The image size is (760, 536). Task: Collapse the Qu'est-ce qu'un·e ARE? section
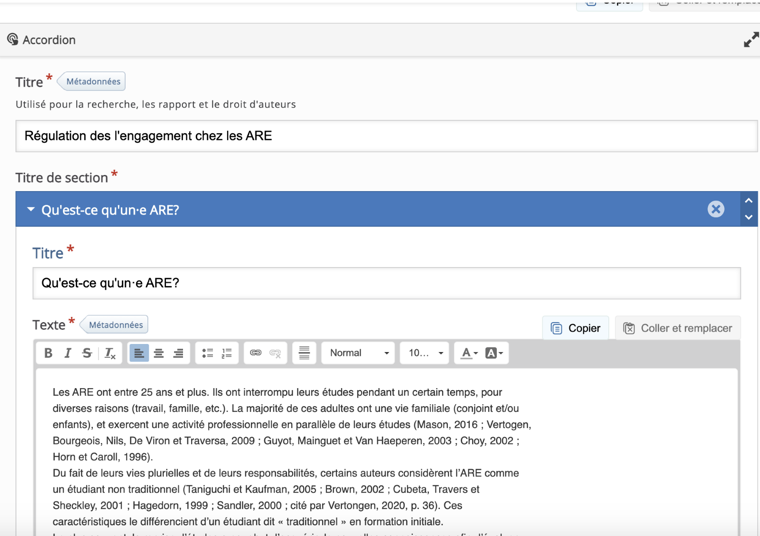click(x=31, y=210)
